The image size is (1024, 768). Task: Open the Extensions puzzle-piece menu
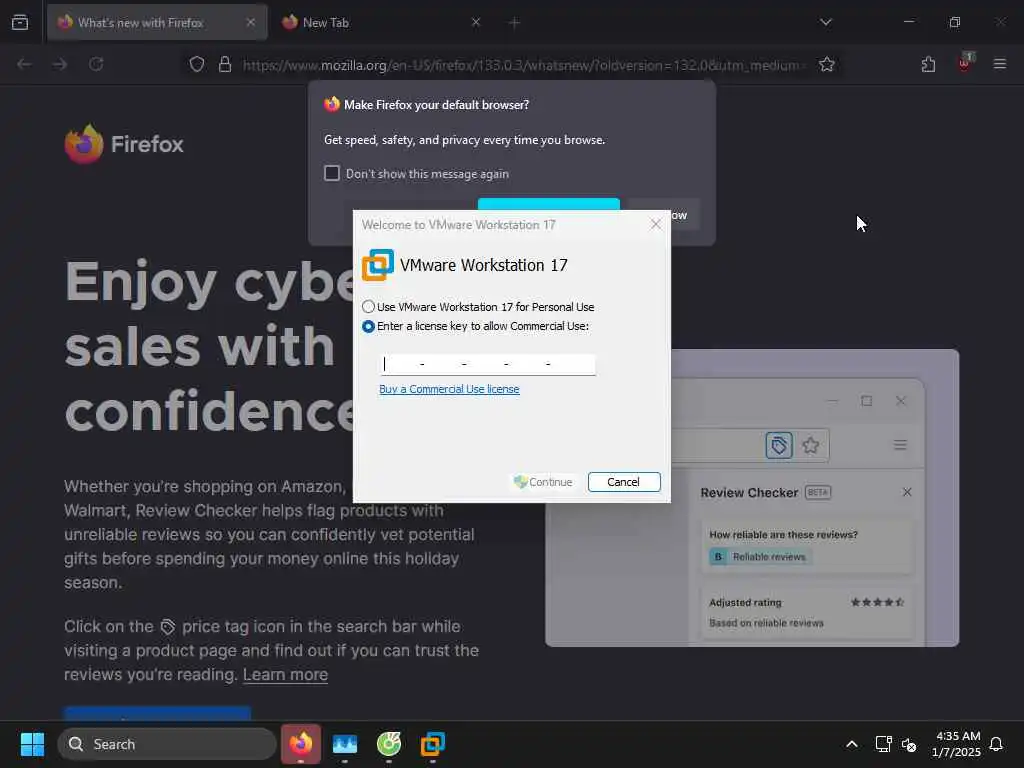pos(928,64)
